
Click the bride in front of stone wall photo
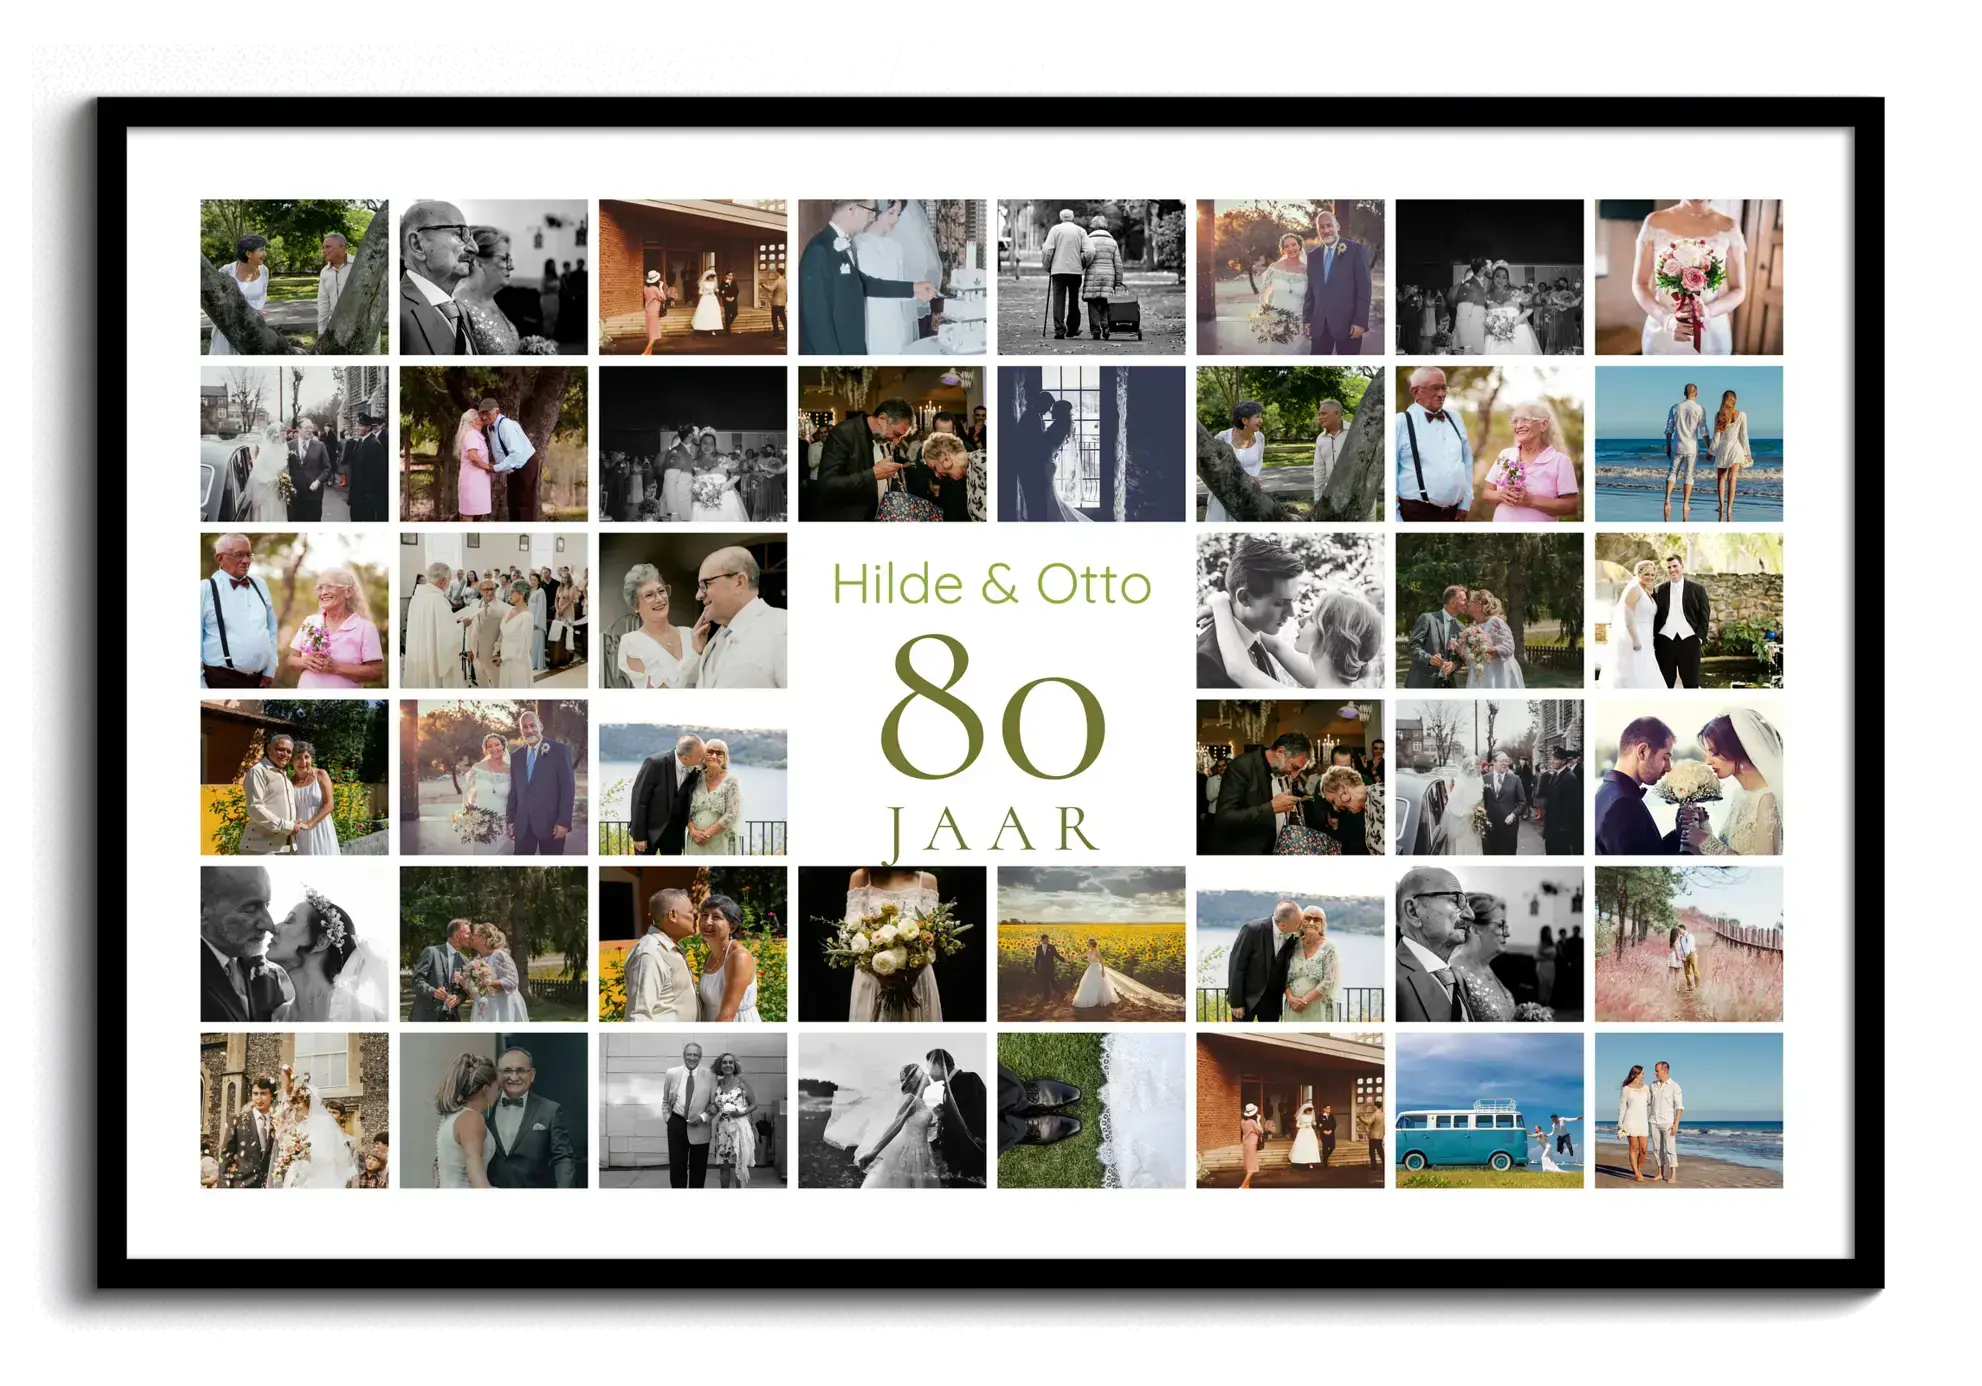click(1688, 610)
